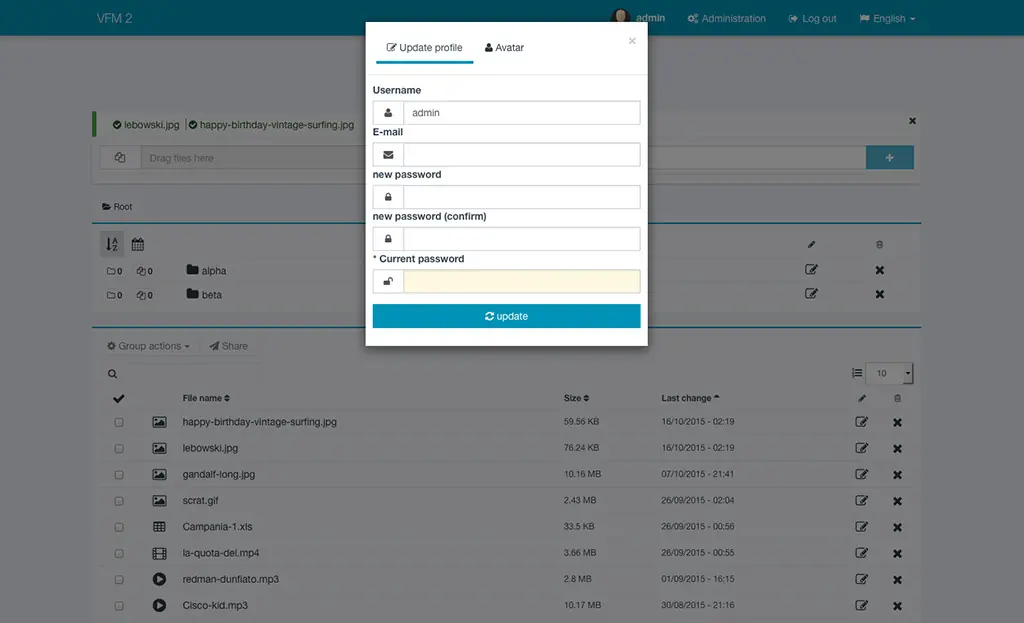1024x623 pixels.
Task: Switch to the Avatar tab
Action: 504,47
